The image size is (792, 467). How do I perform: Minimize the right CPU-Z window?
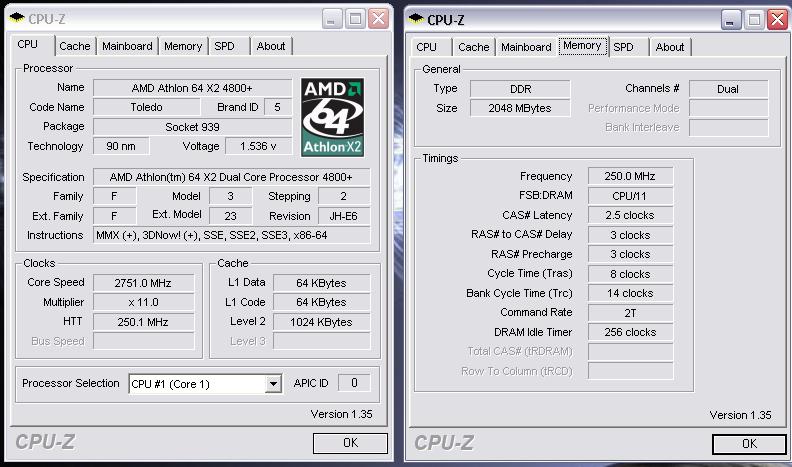(x=731, y=20)
